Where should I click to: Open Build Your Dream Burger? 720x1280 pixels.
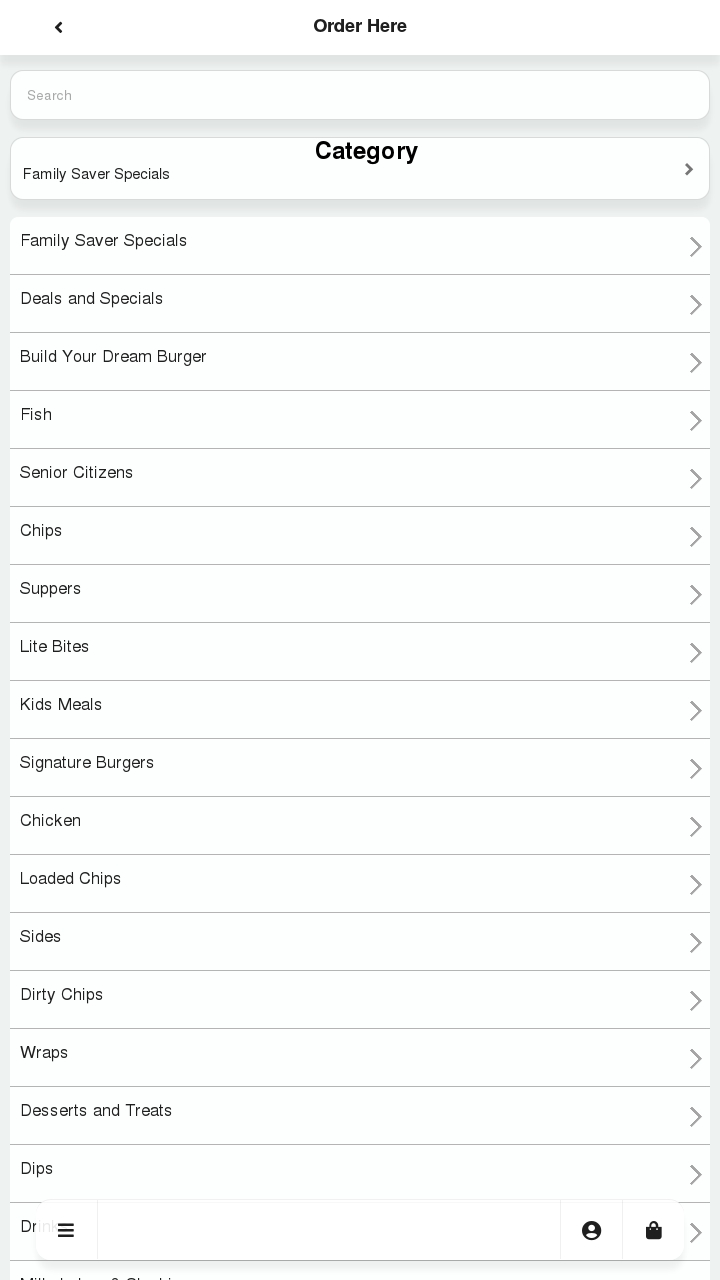(113, 357)
